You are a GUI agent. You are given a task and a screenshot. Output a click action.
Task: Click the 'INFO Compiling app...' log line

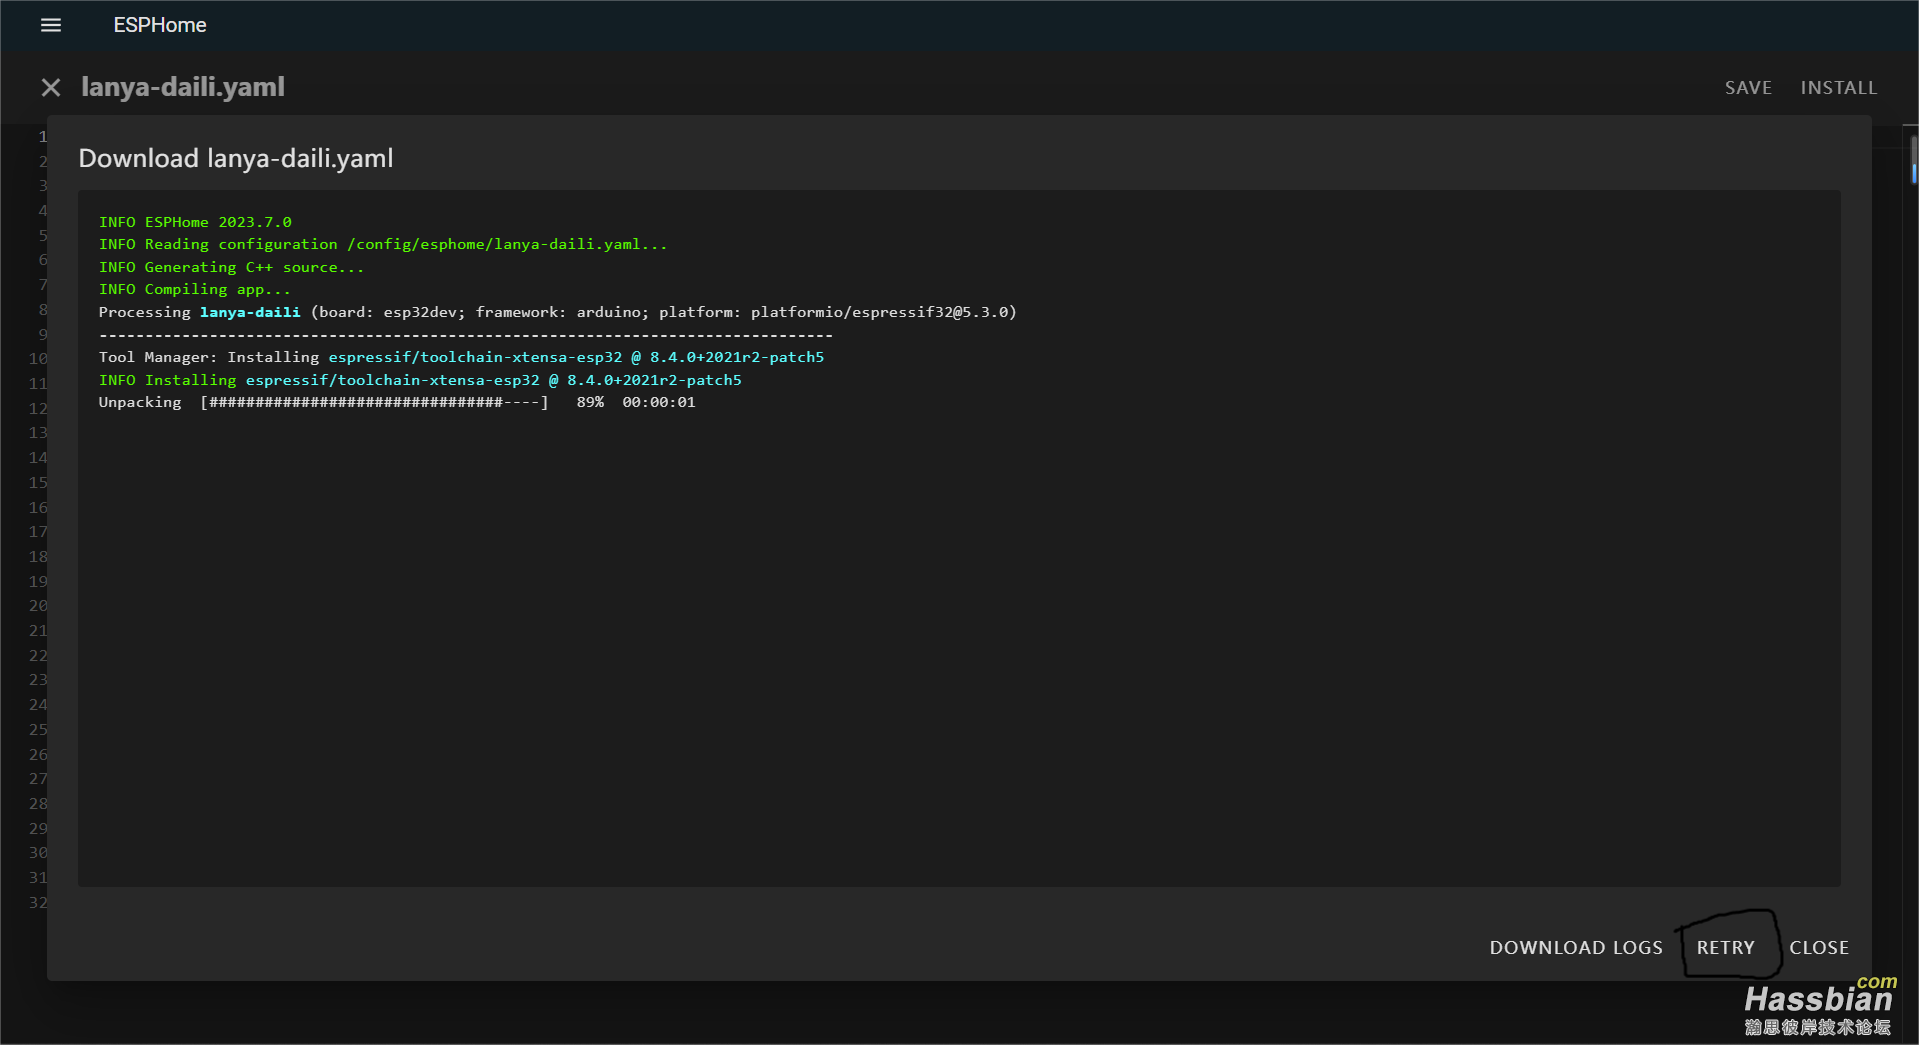tap(194, 289)
